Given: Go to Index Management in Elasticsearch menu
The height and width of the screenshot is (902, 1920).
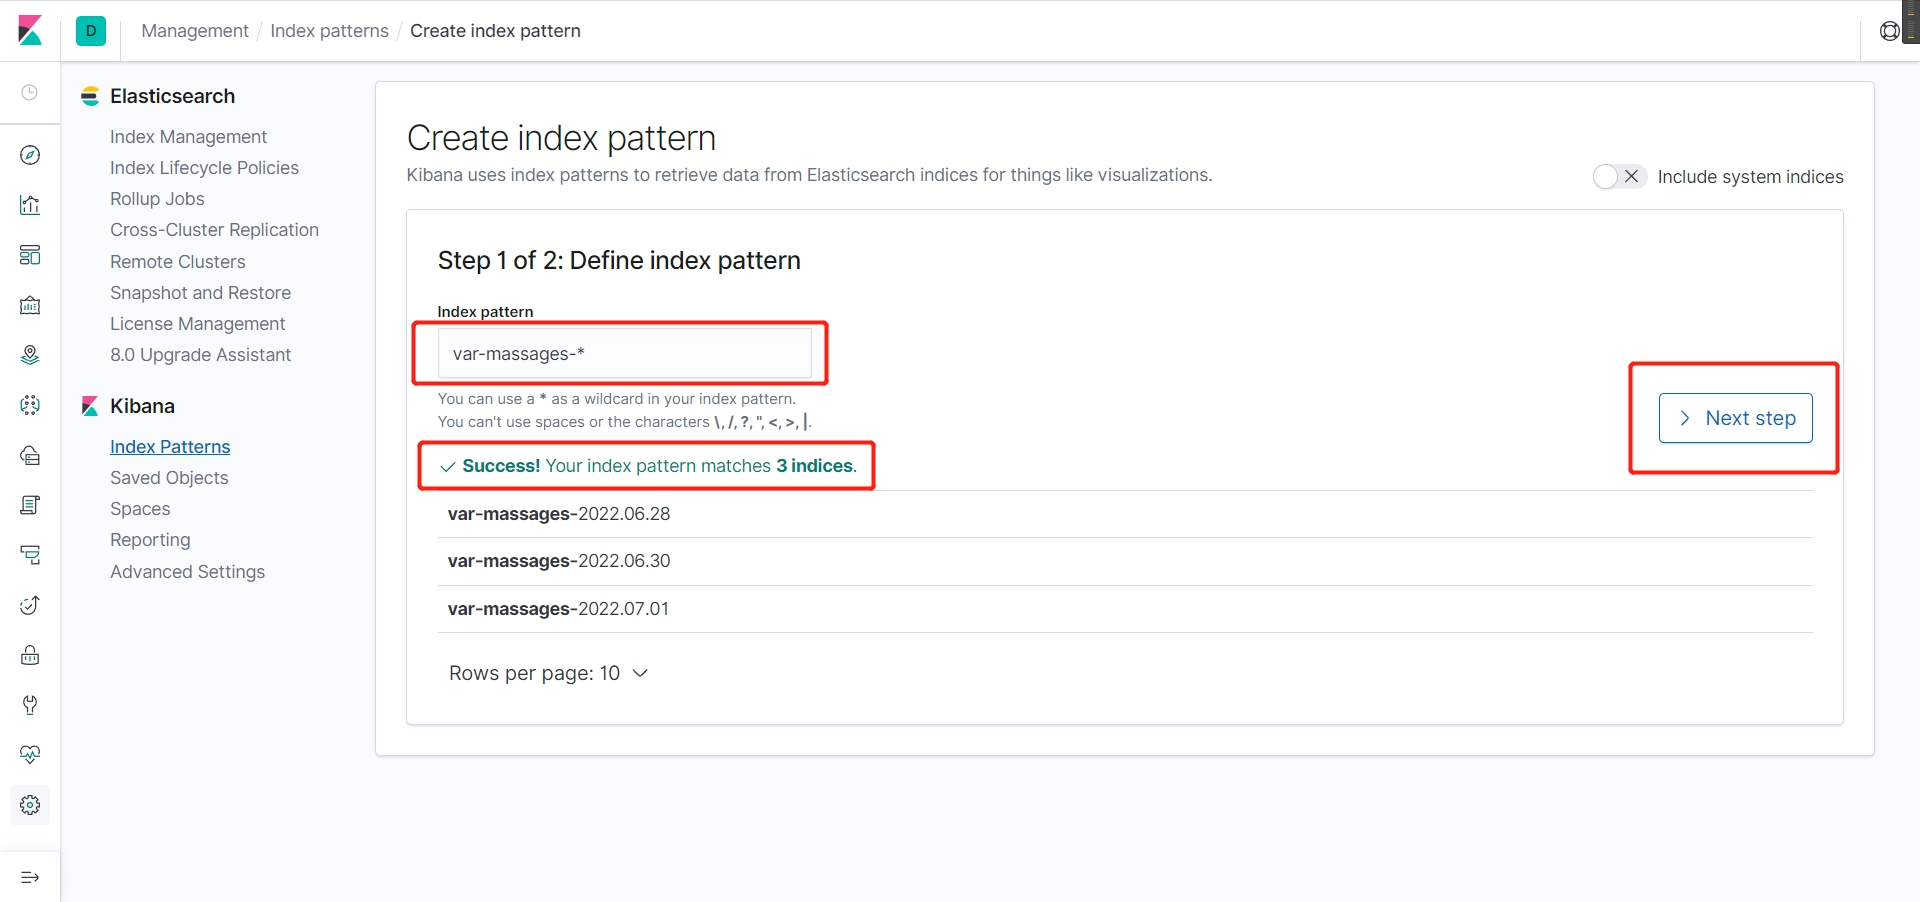Looking at the screenshot, I should 188,137.
